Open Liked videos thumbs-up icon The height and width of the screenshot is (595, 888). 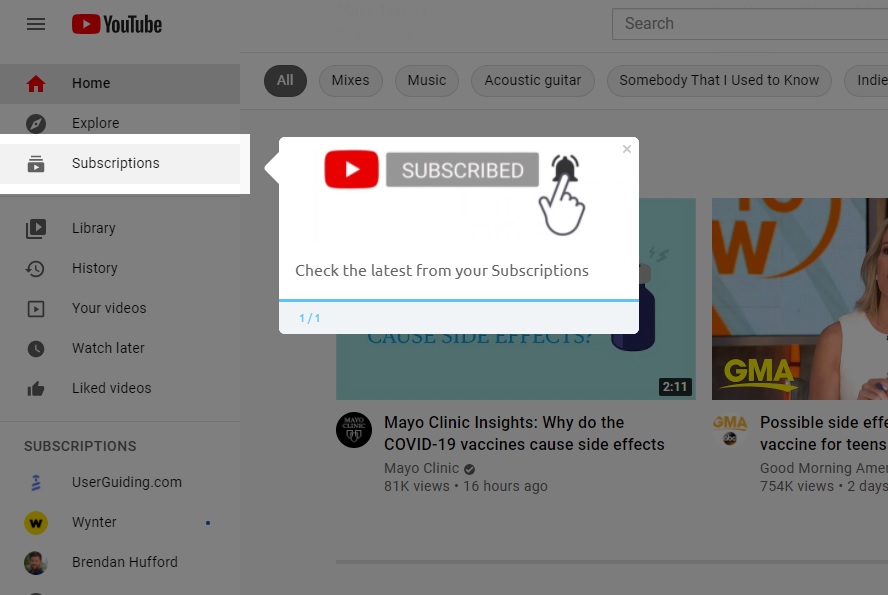(36, 388)
